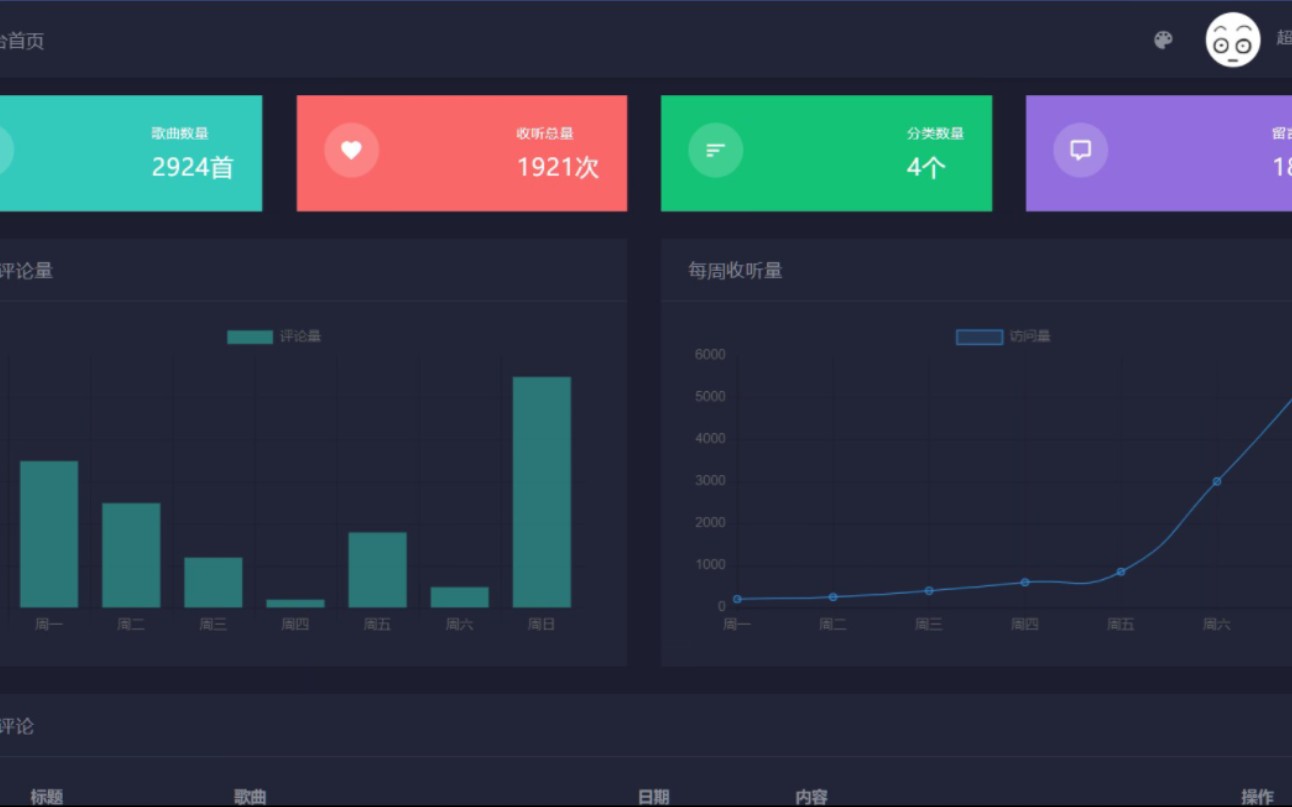The width and height of the screenshot is (1292, 807).
Task: Click the category list icon on green card
Action: pos(715,150)
